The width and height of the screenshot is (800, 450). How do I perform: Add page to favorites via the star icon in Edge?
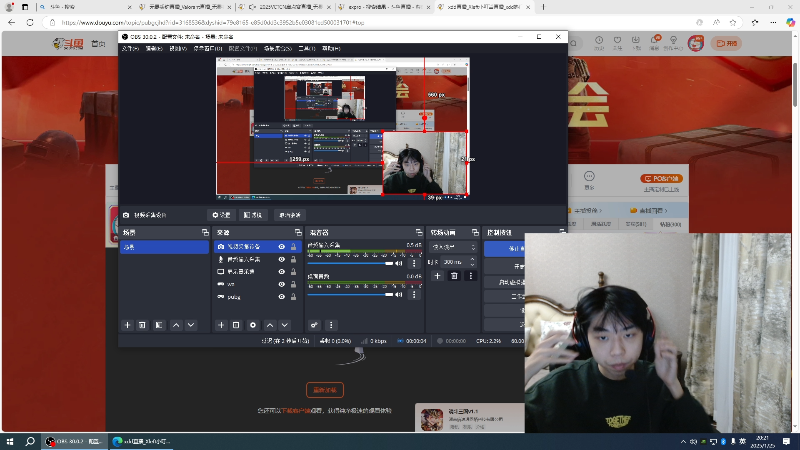point(733,22)
